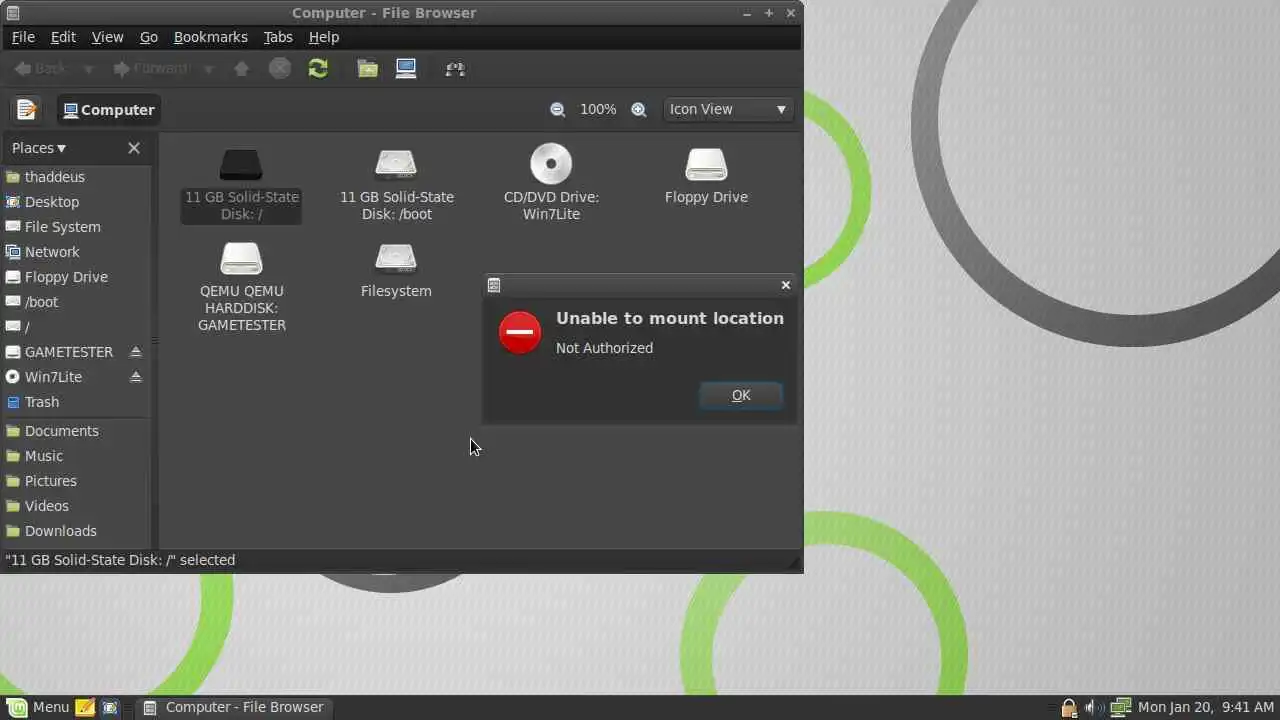This screenshot has width=1280, height=720.
Task: Click the Search binoculars icon
Action: (455, 68)
